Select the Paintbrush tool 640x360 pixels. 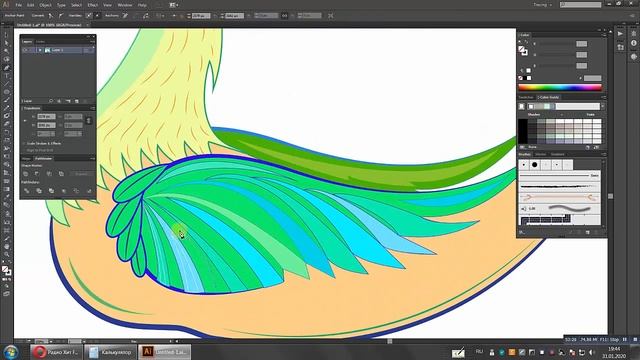(6, 100)
